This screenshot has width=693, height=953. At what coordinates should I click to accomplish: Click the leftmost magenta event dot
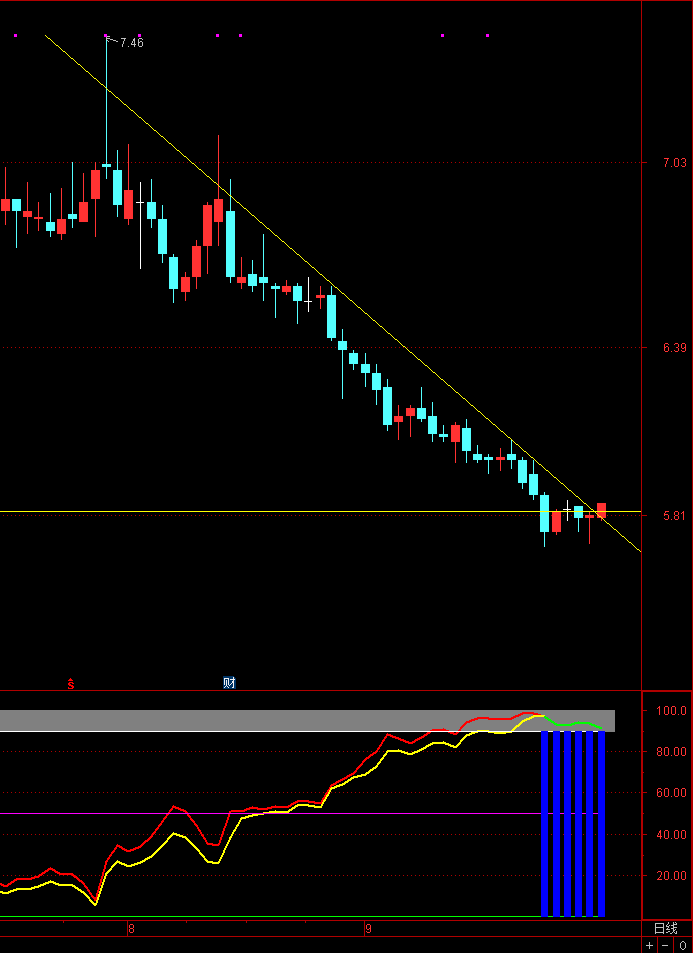15,36
